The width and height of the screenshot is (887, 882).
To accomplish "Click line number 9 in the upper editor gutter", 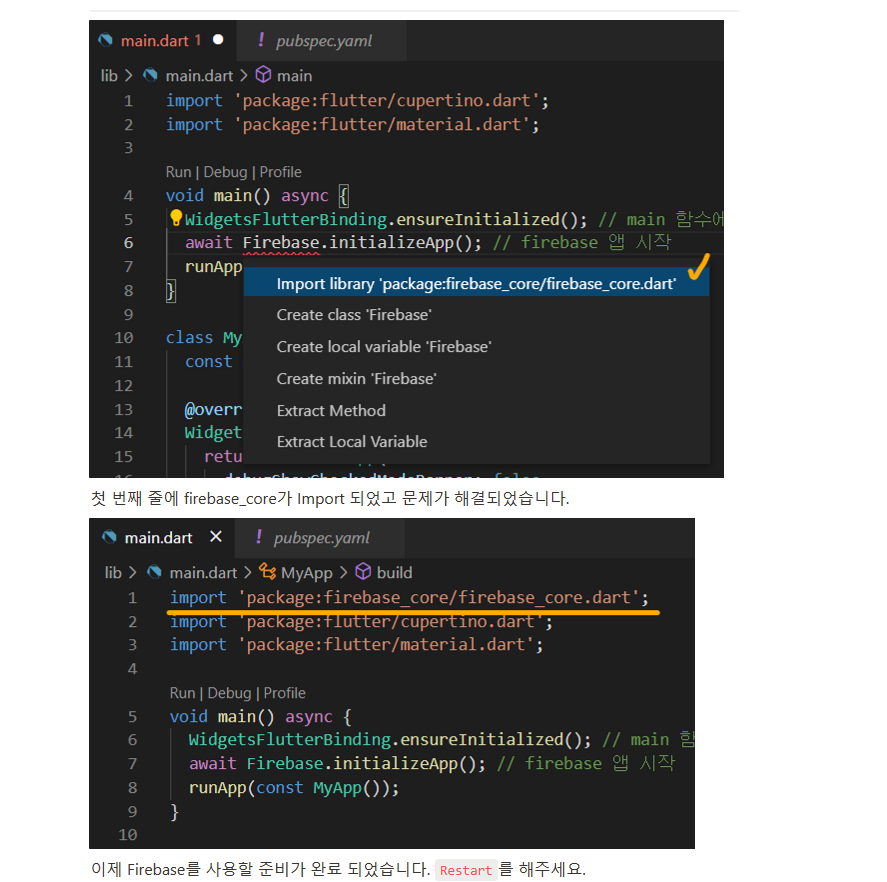I will (x=128, y=314).
